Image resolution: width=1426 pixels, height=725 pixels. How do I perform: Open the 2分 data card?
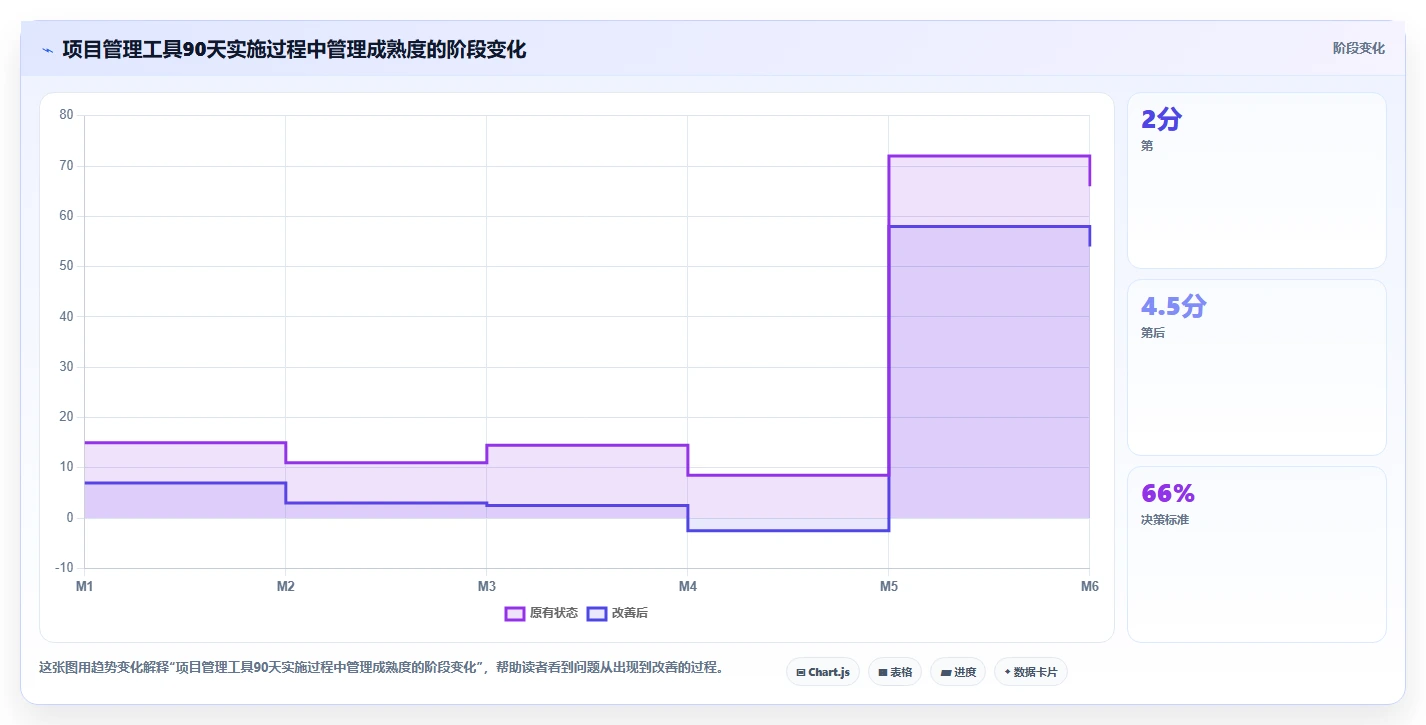click(1256, 180)
